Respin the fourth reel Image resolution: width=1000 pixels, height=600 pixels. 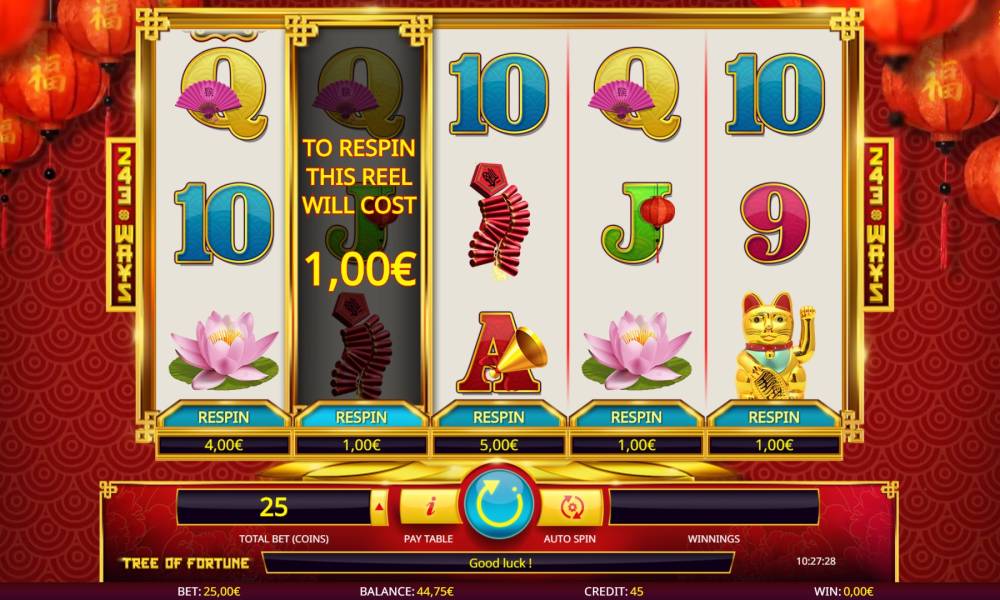tap(636, 417)
